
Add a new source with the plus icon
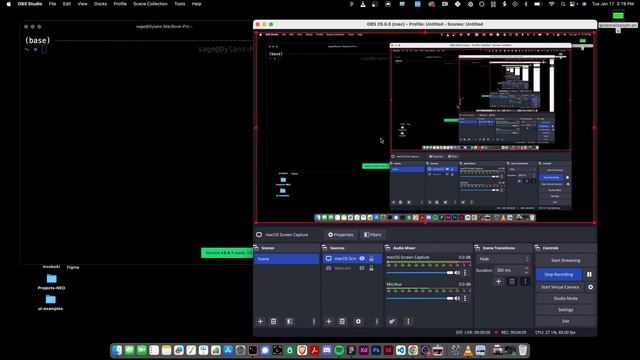click(x=329, y=321)
